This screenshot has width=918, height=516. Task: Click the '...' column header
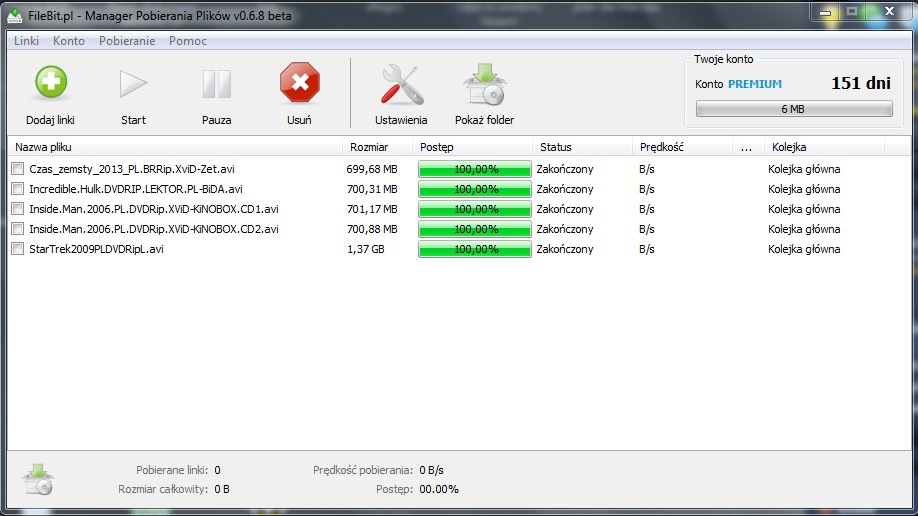click(x=748, y=147)
